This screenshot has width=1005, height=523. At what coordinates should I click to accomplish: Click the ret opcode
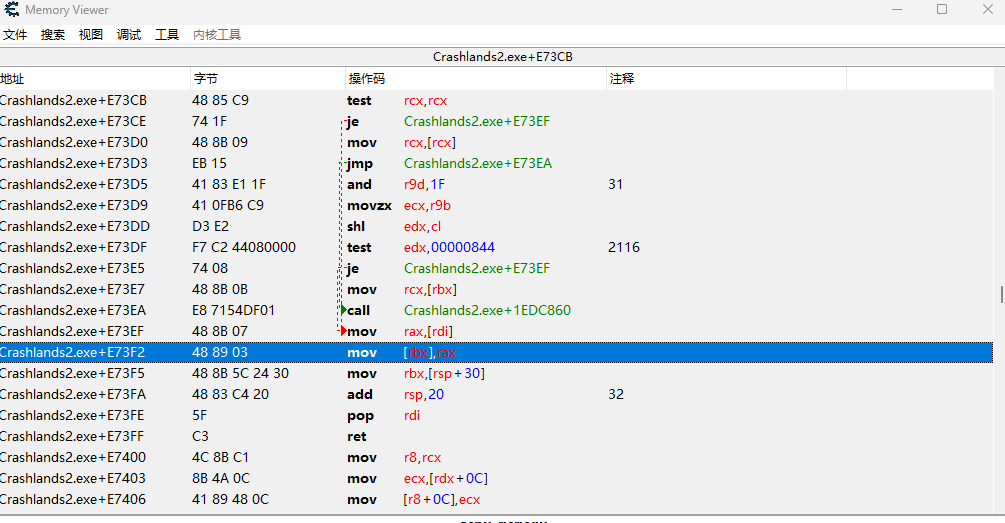(x=356, y=436)
